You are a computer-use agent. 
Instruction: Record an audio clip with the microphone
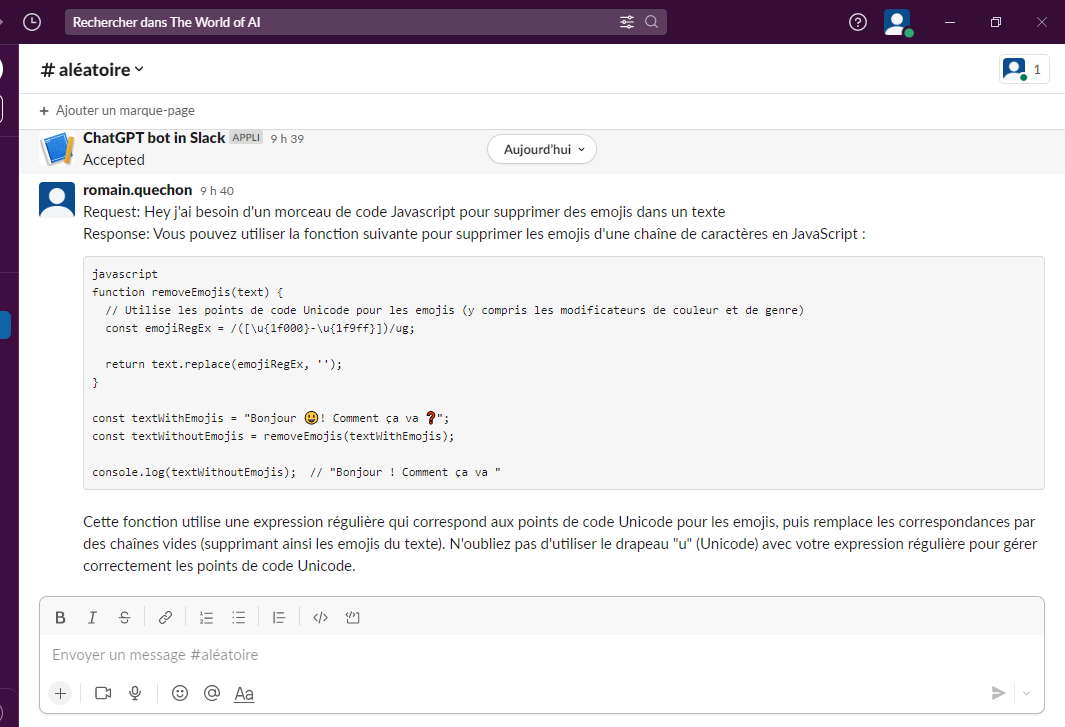[135, 693]
